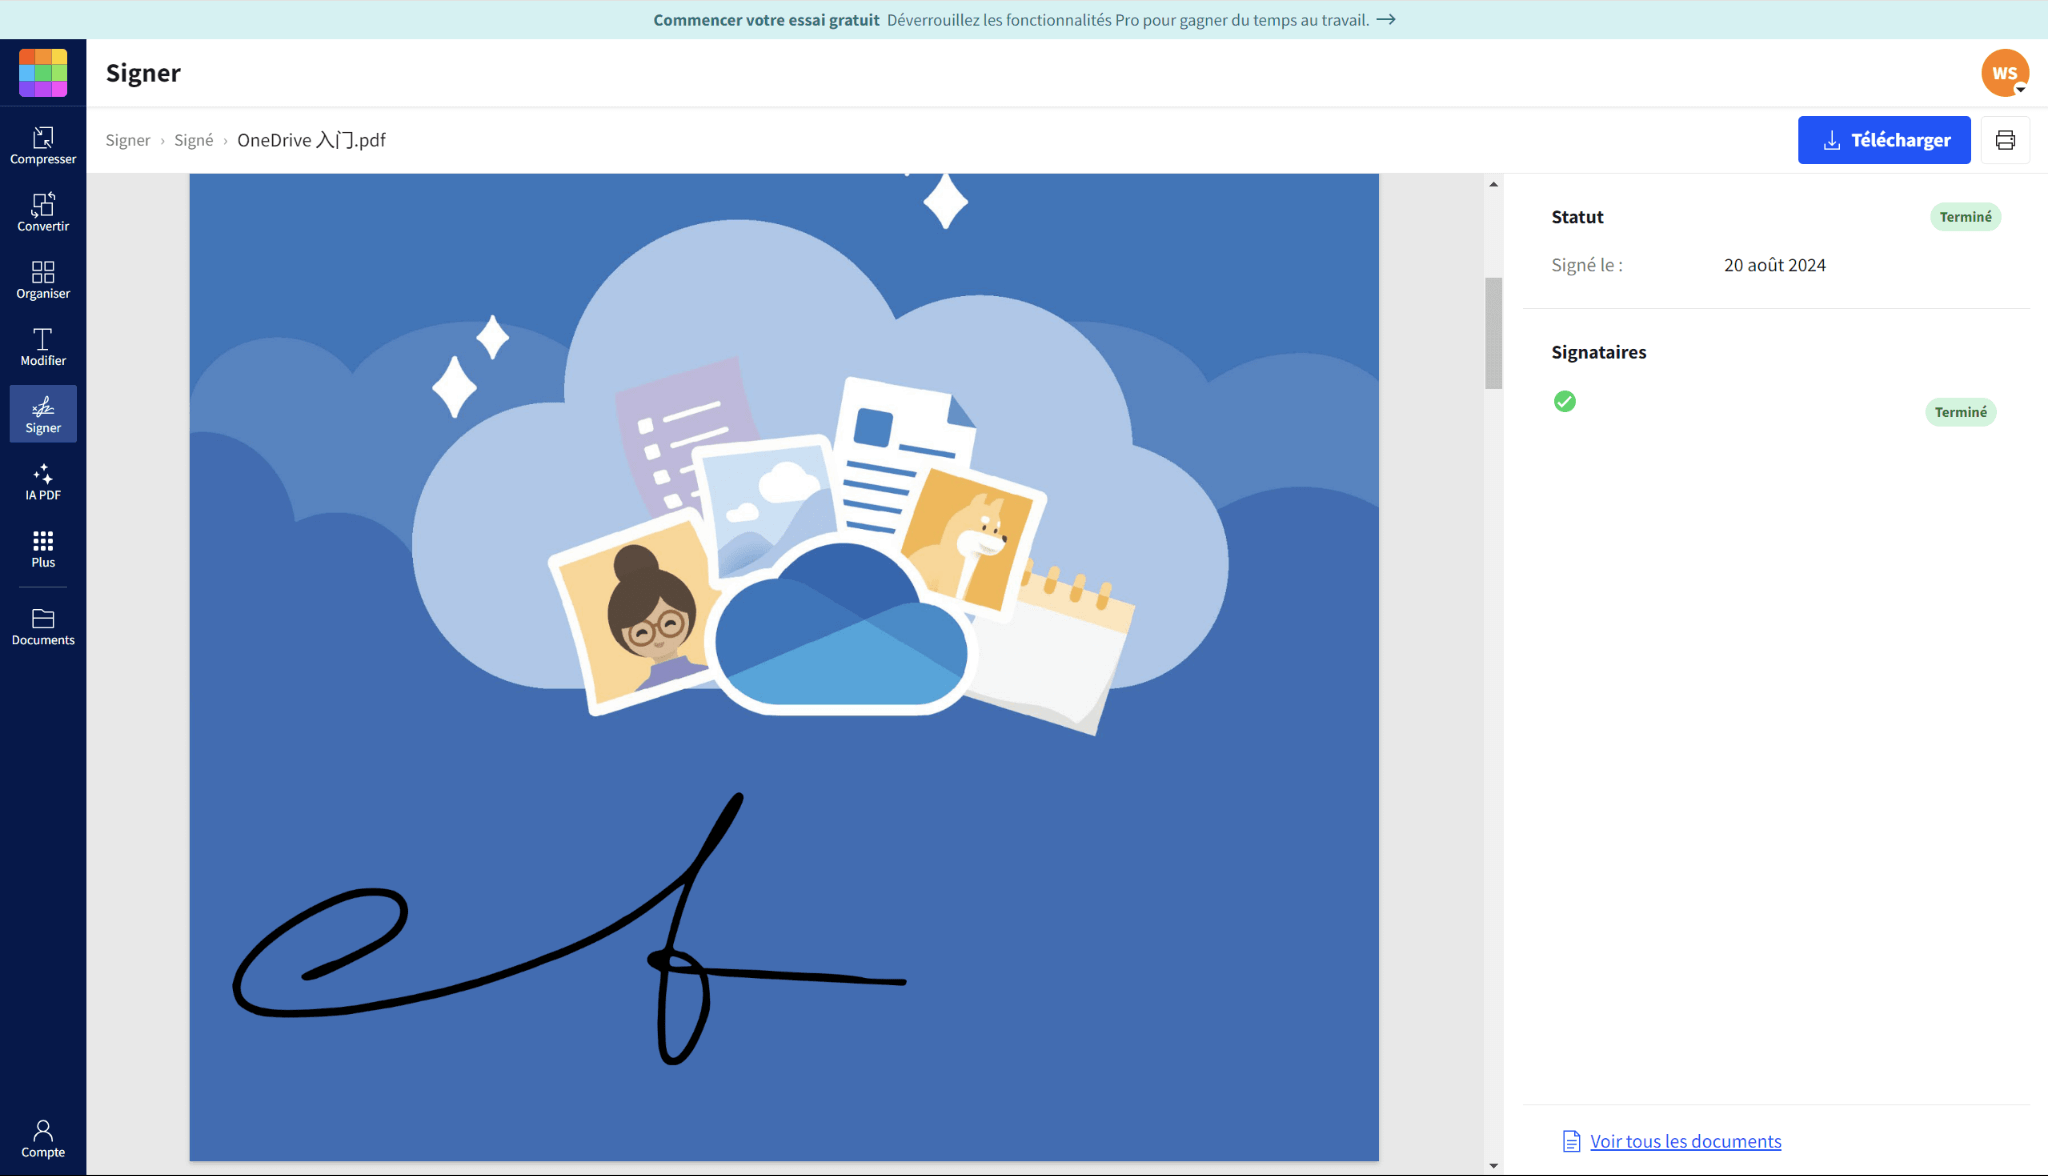The image size is (2048, 1176).
Task: Open the Compresser tool in sidebar
Action: (x=43, y=145)
